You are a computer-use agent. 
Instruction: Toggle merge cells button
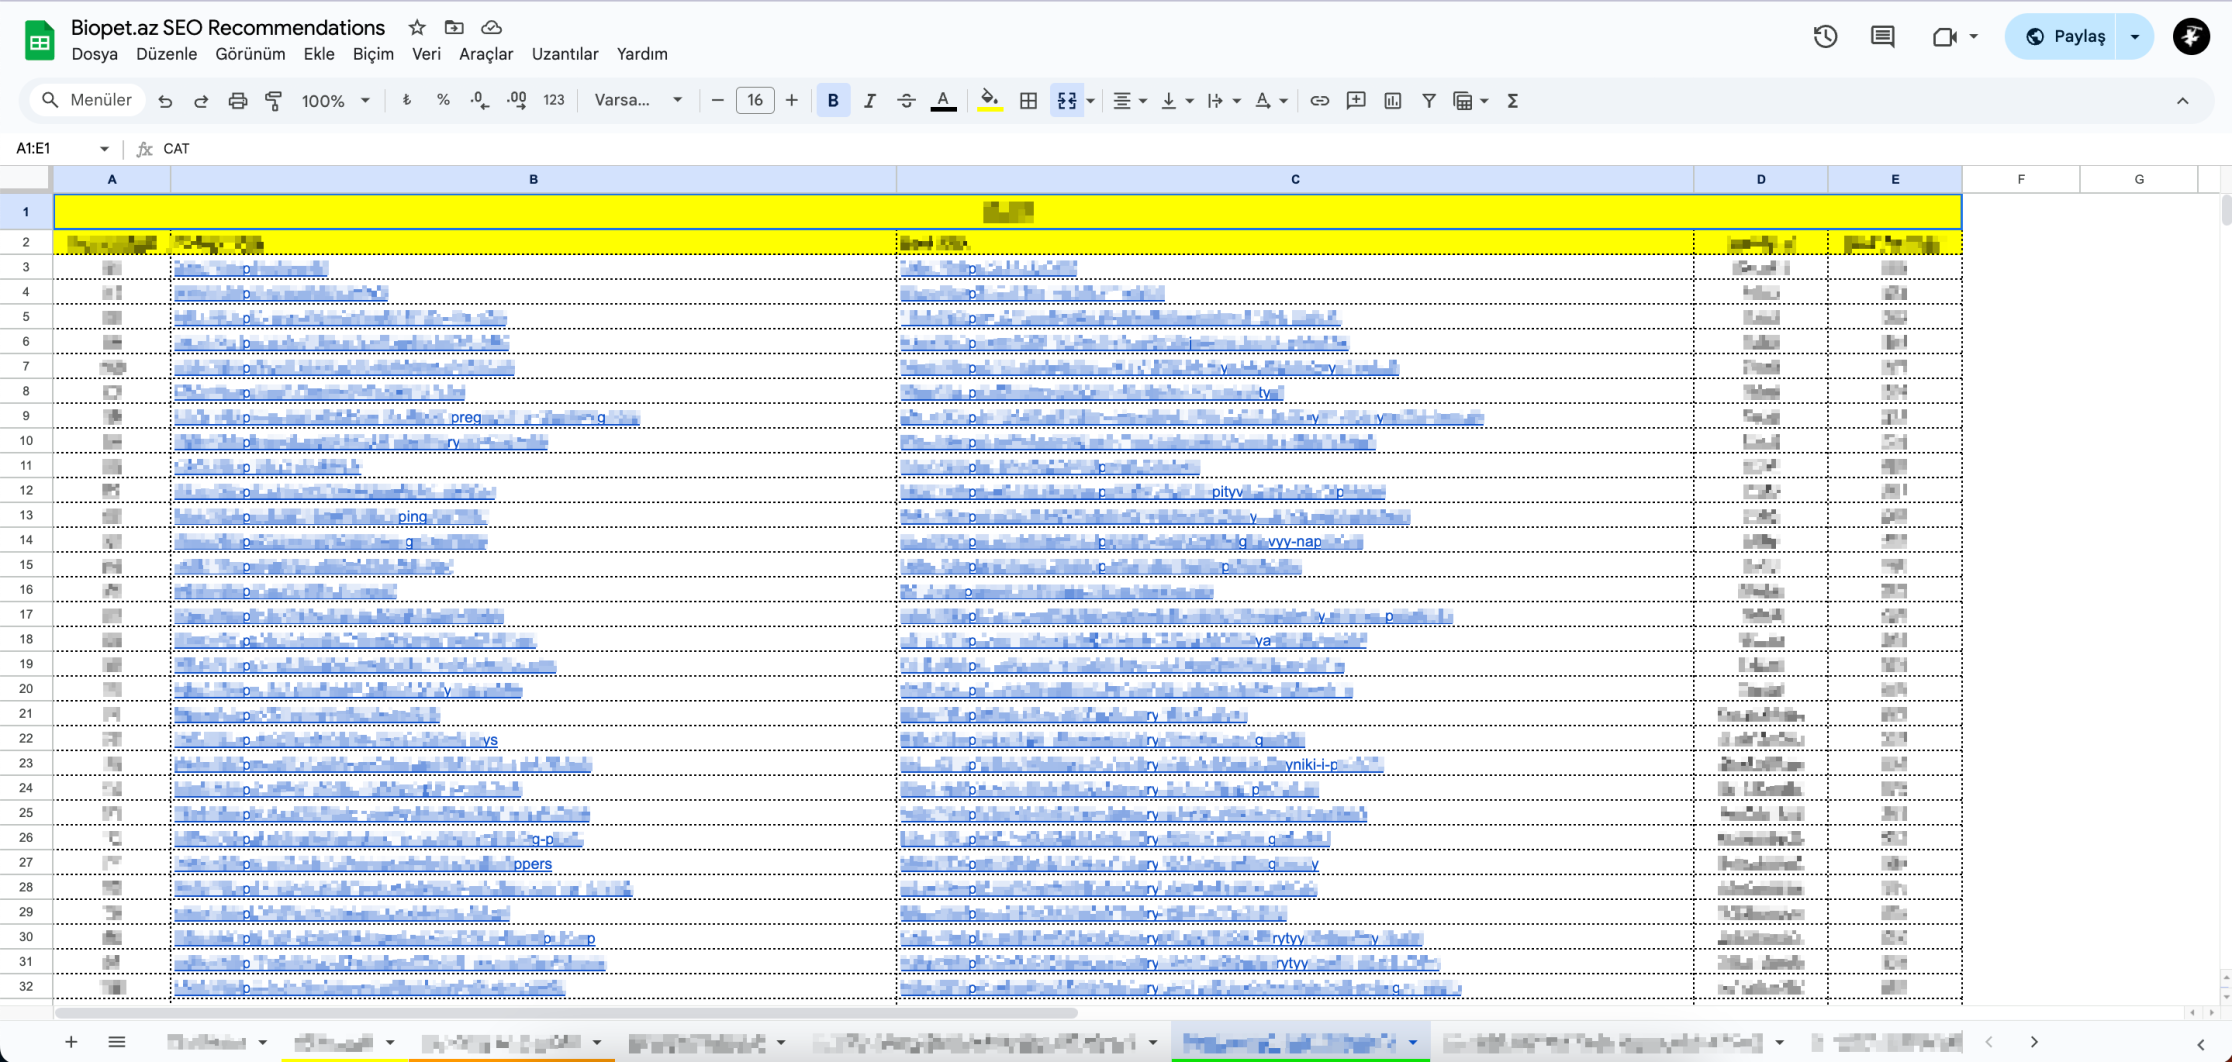coord(1067,101)
